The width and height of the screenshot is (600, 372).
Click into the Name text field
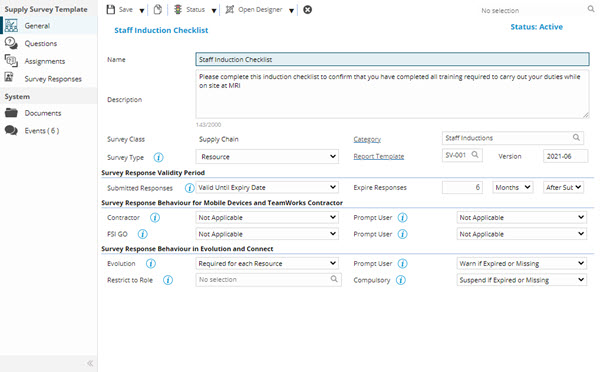392,59
